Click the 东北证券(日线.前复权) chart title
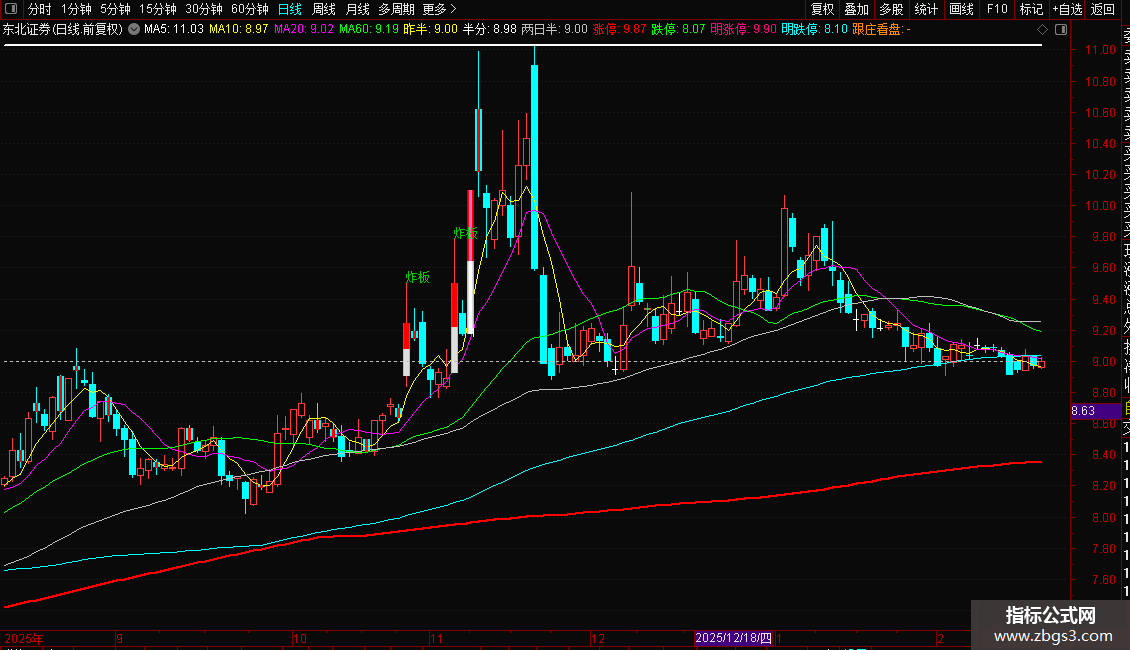1130x650 pixels. pos(63,30)
